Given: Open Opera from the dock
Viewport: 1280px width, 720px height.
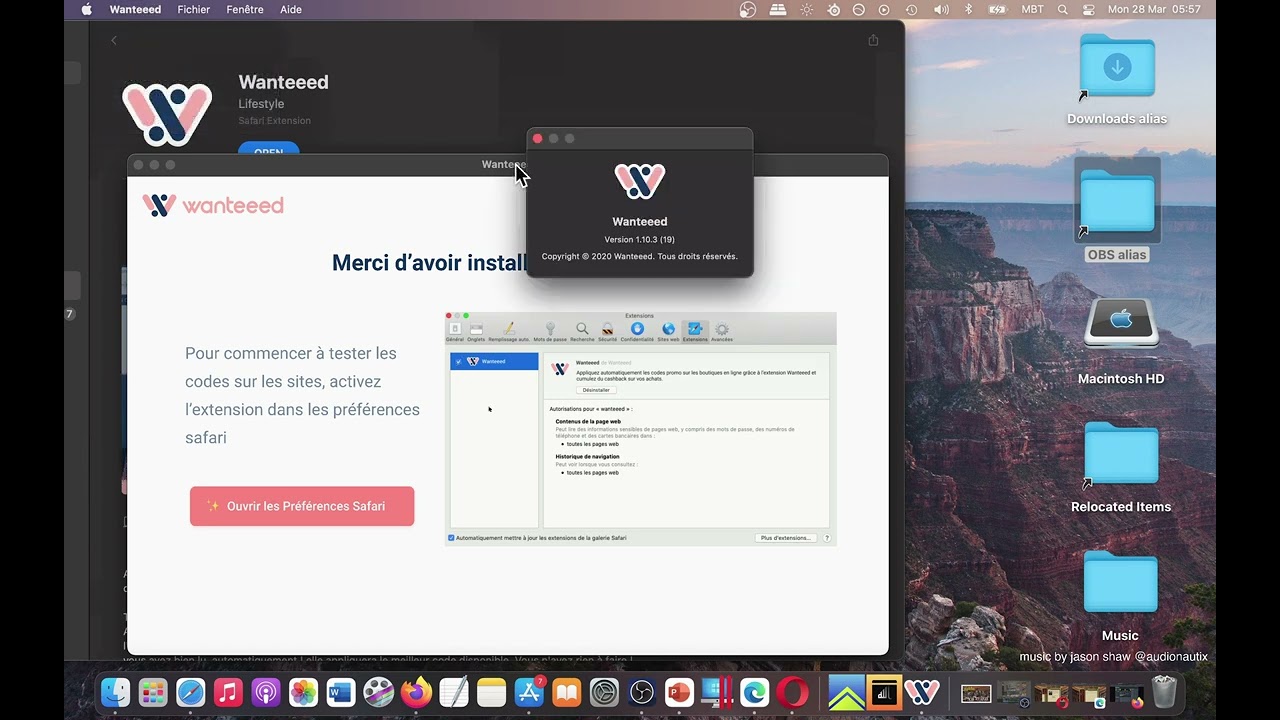Looking at the screenshot, I should [x=793, y=692].
